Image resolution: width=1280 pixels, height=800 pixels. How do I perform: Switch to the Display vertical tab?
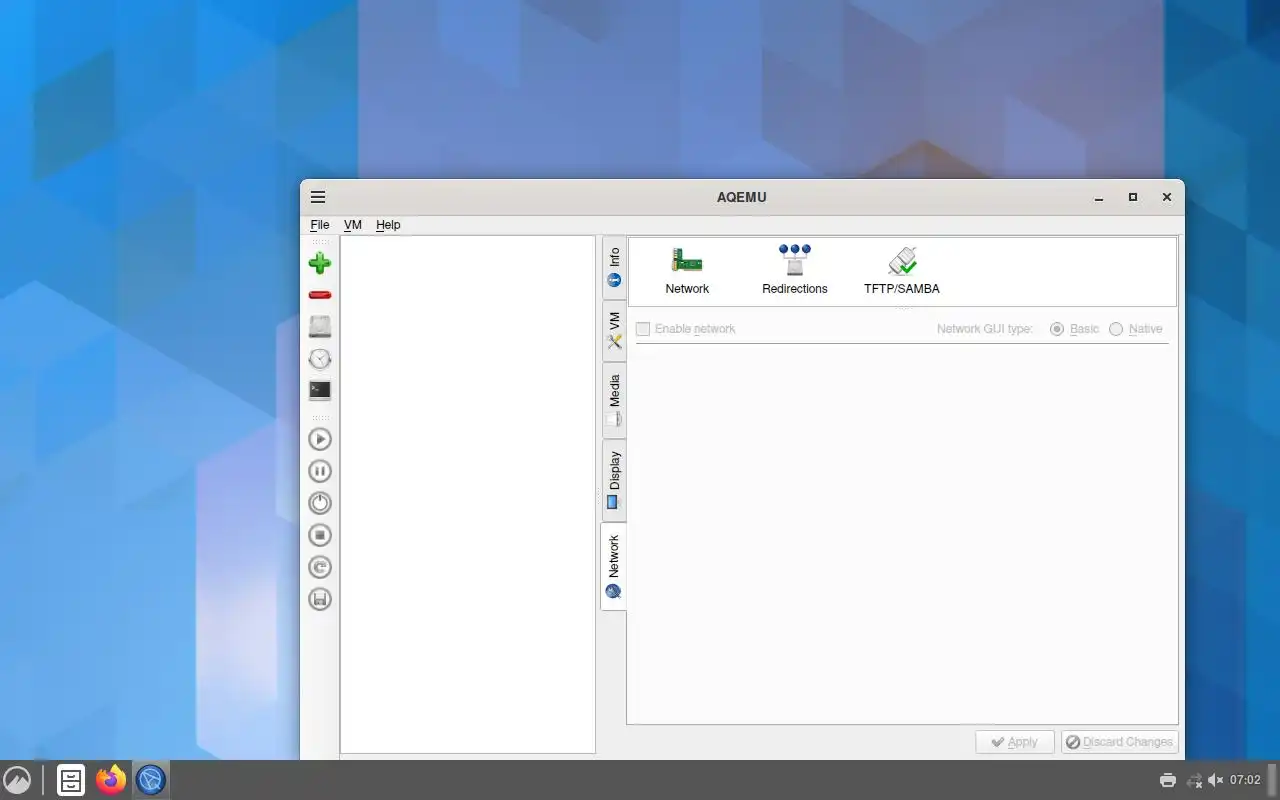(x=614, y=480)
